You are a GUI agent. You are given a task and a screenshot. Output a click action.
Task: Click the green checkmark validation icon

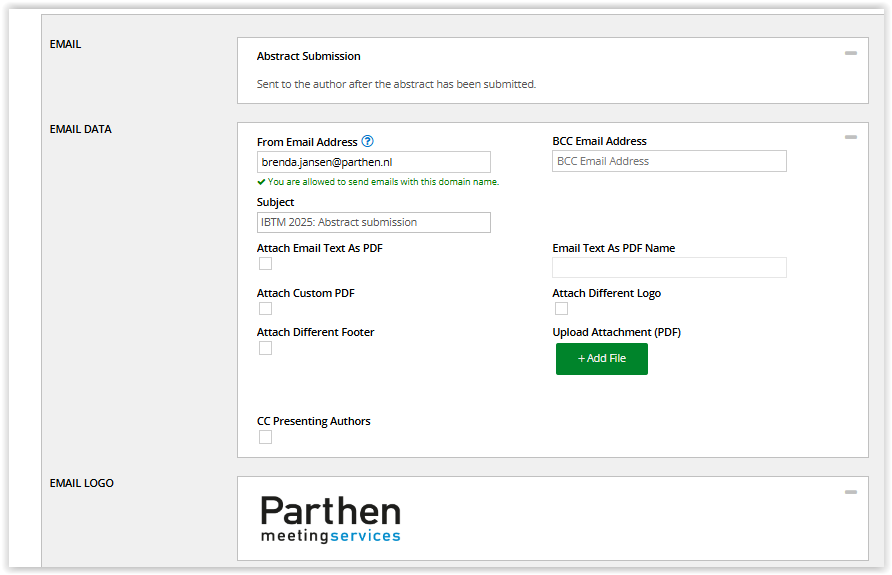point(261,182)
